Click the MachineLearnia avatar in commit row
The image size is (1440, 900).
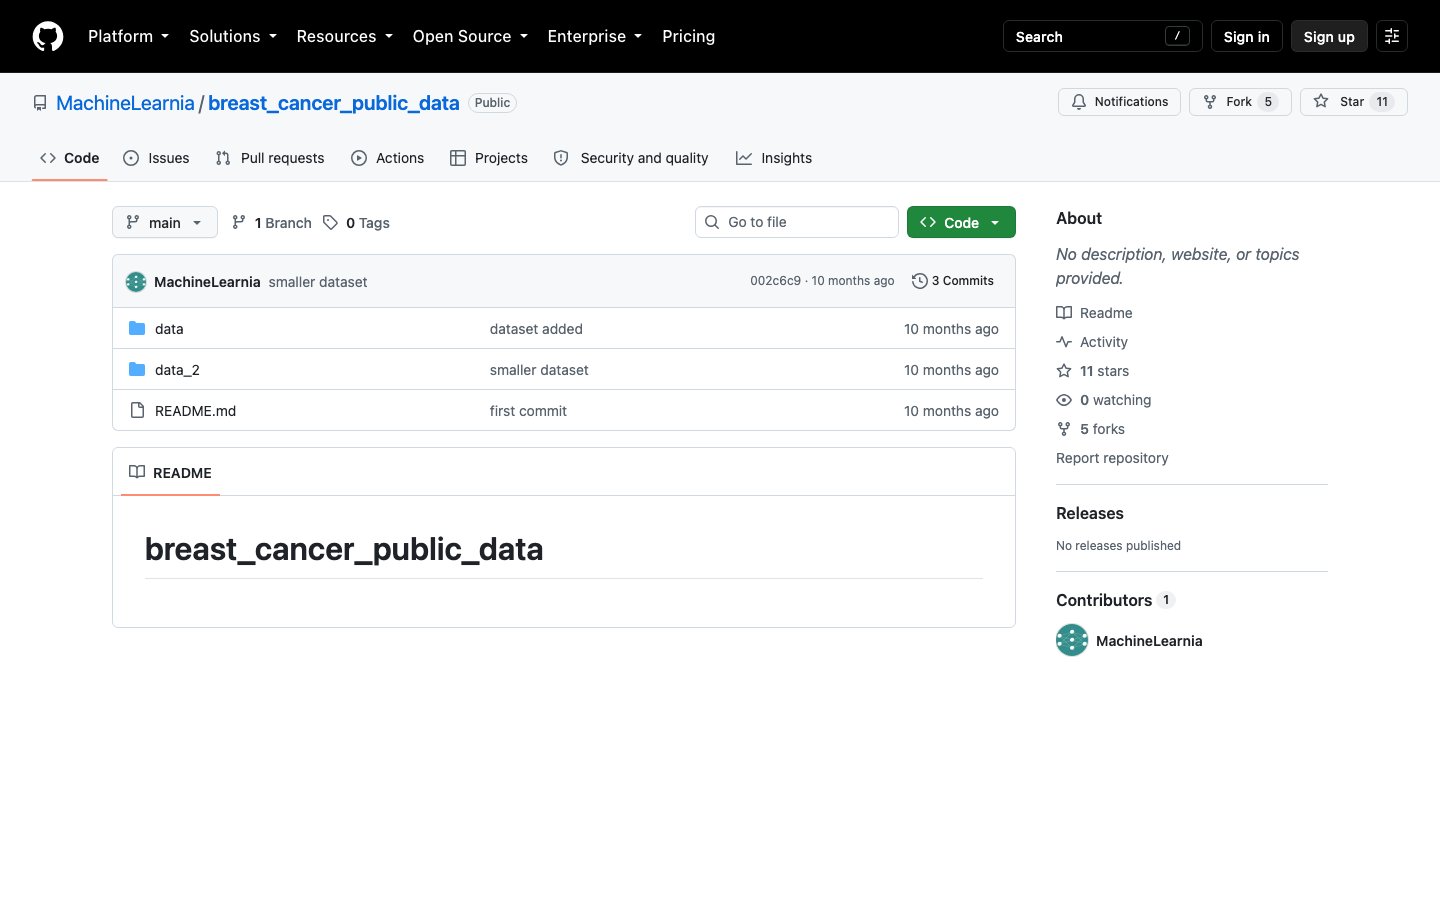click(x=136, y=282)
